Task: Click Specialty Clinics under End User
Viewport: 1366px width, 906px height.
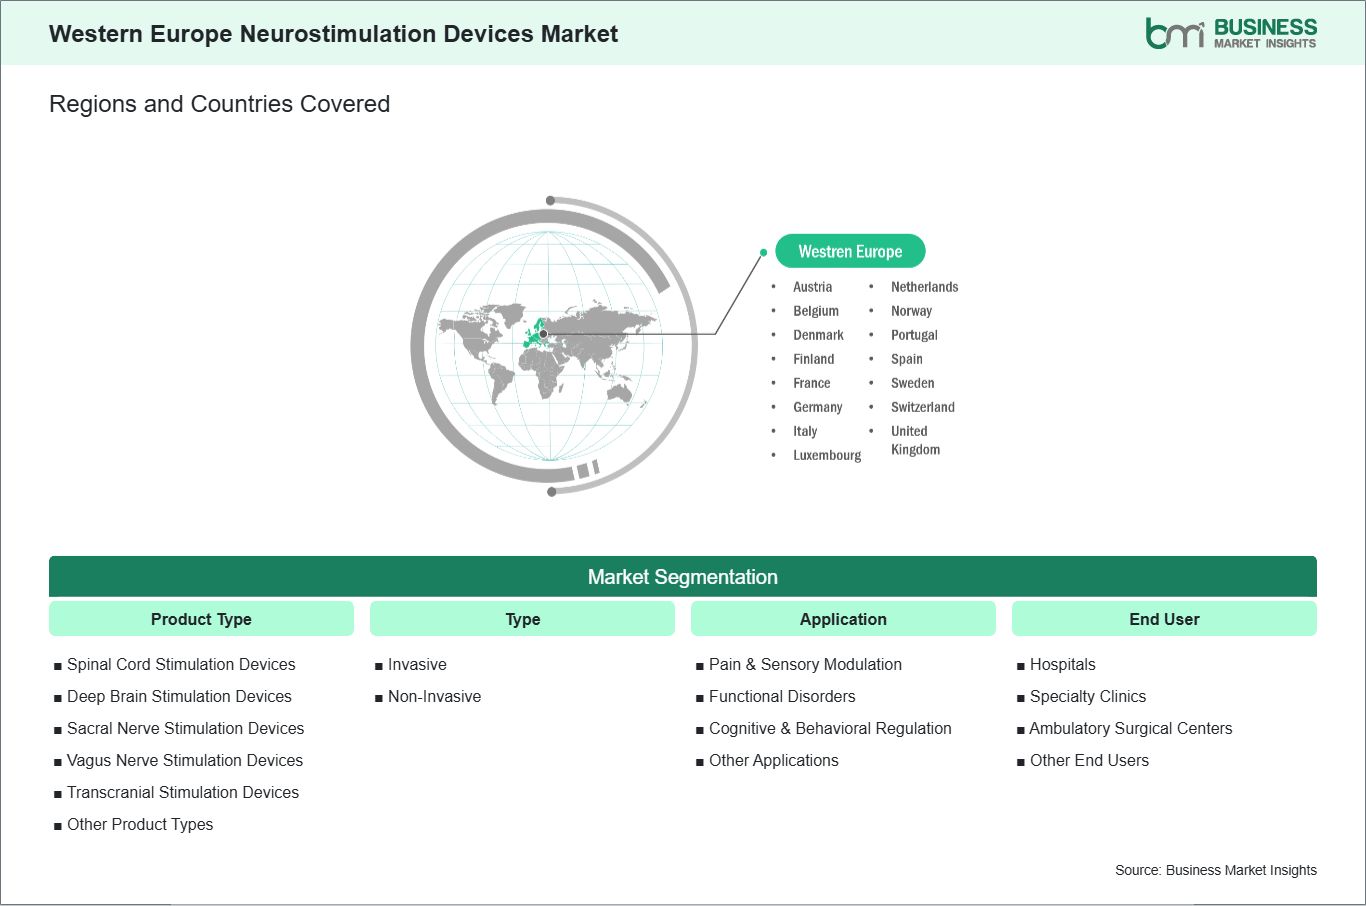Action: [1088, 696]
